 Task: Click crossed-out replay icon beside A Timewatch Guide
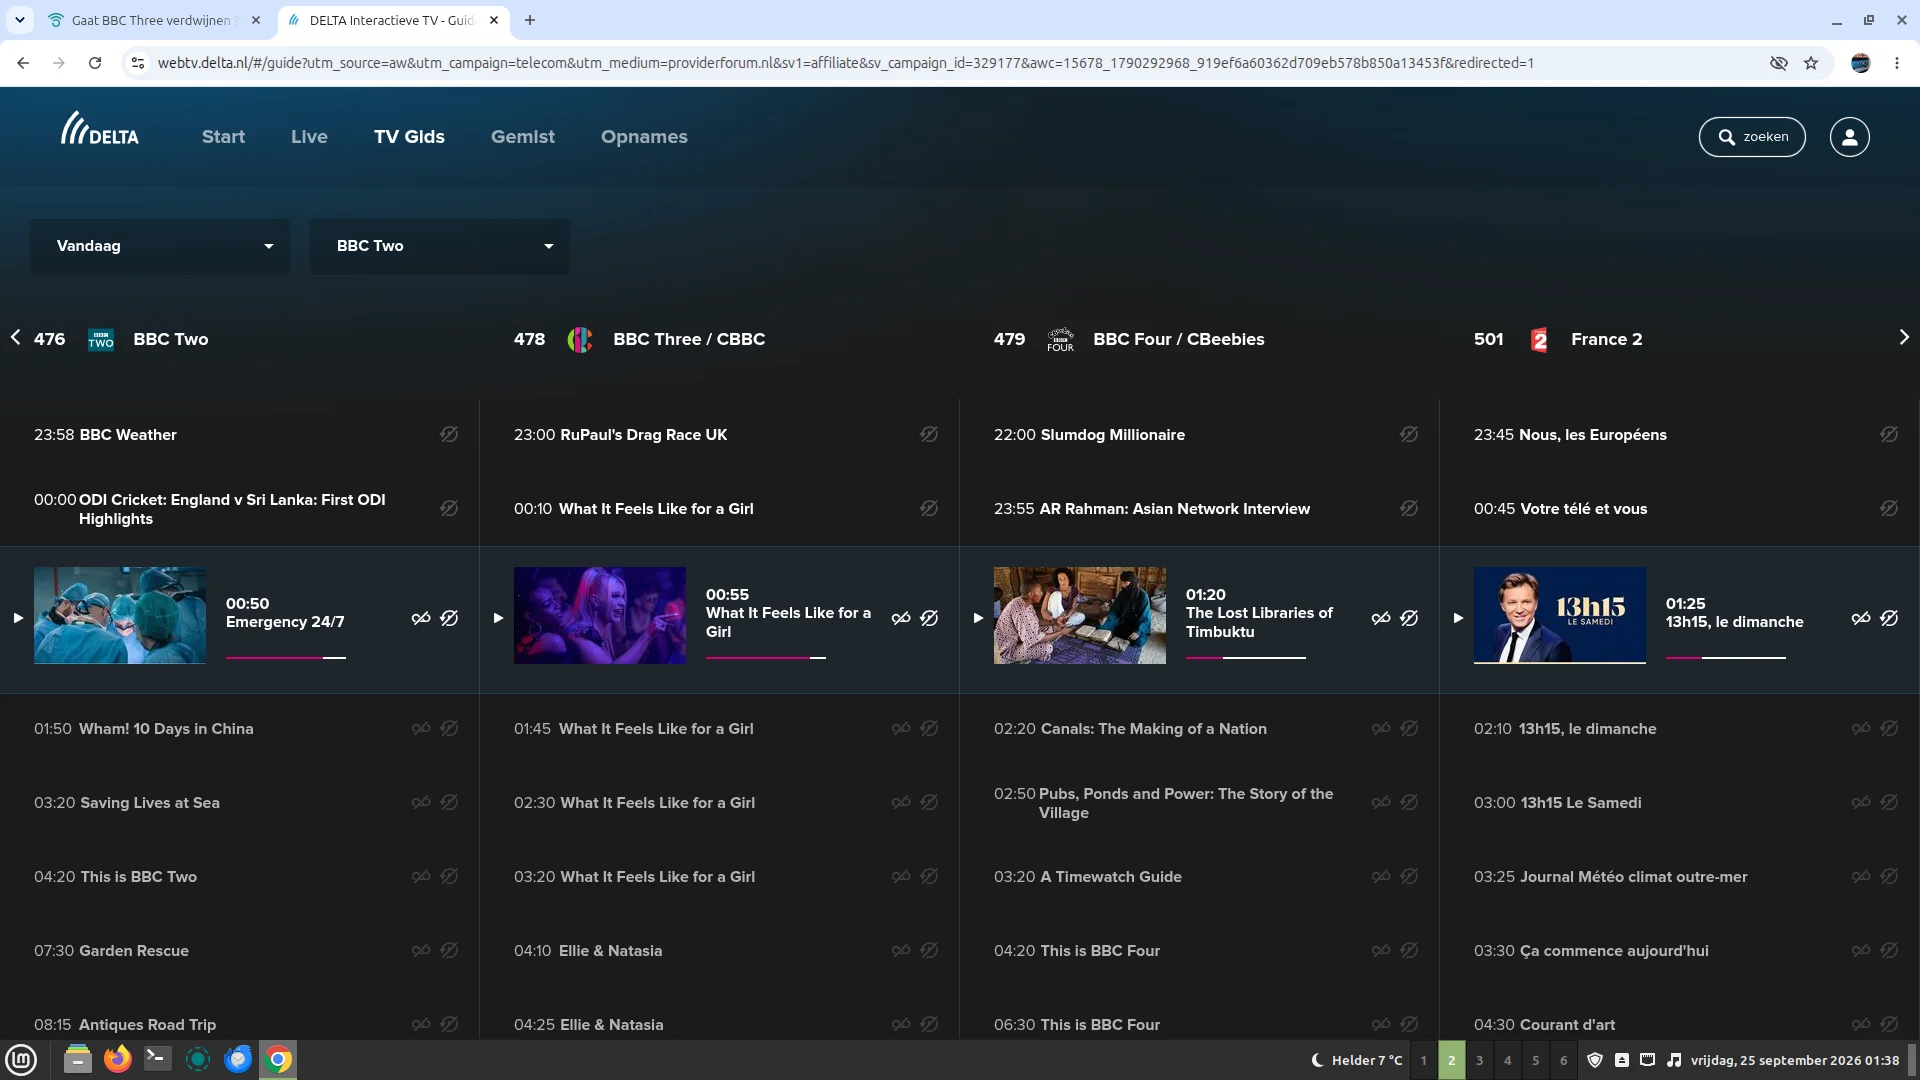pyautogui.click(x=1409, y=876)
